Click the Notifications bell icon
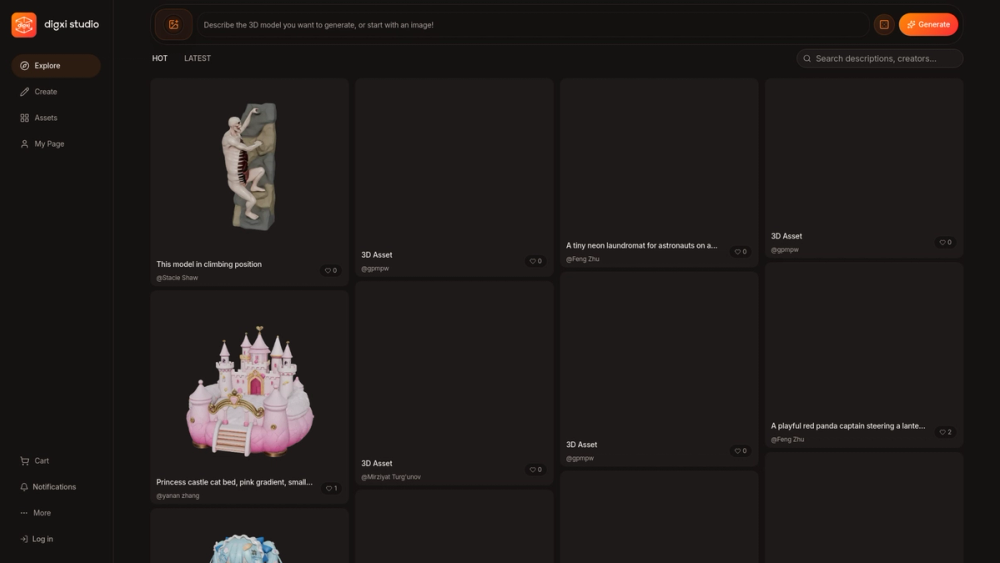This screenshot has height=563, width=1000. (24, 487)
